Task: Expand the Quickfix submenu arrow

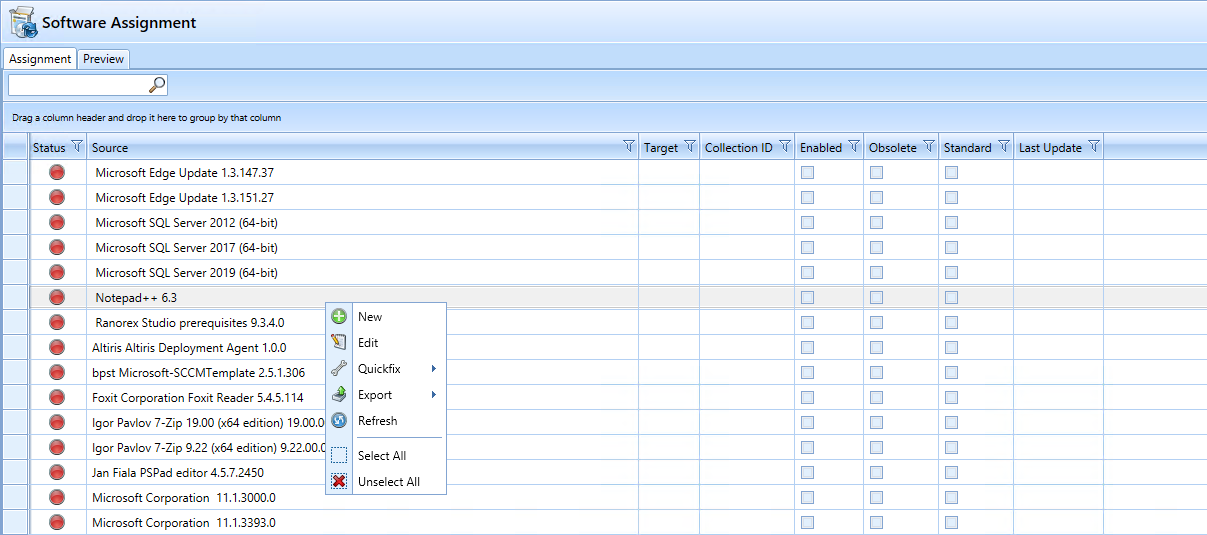Action: click(434, 369)
